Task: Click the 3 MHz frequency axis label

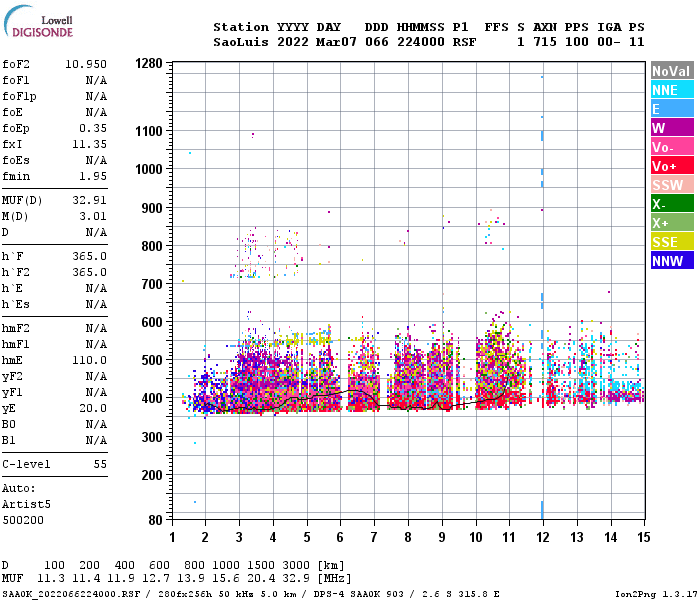Action: pos(239,537)
